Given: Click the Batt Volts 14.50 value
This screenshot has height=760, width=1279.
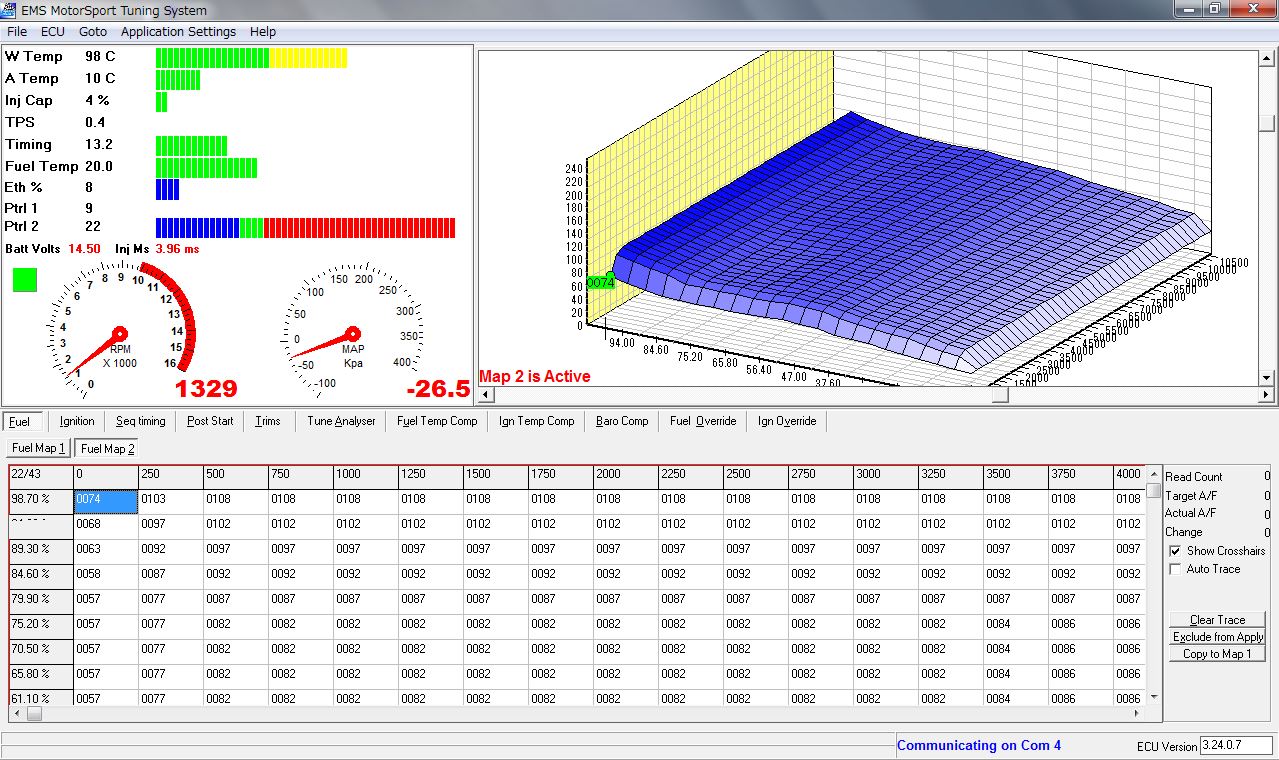Looking at the screenshot, I should click(x=84, y=248).
